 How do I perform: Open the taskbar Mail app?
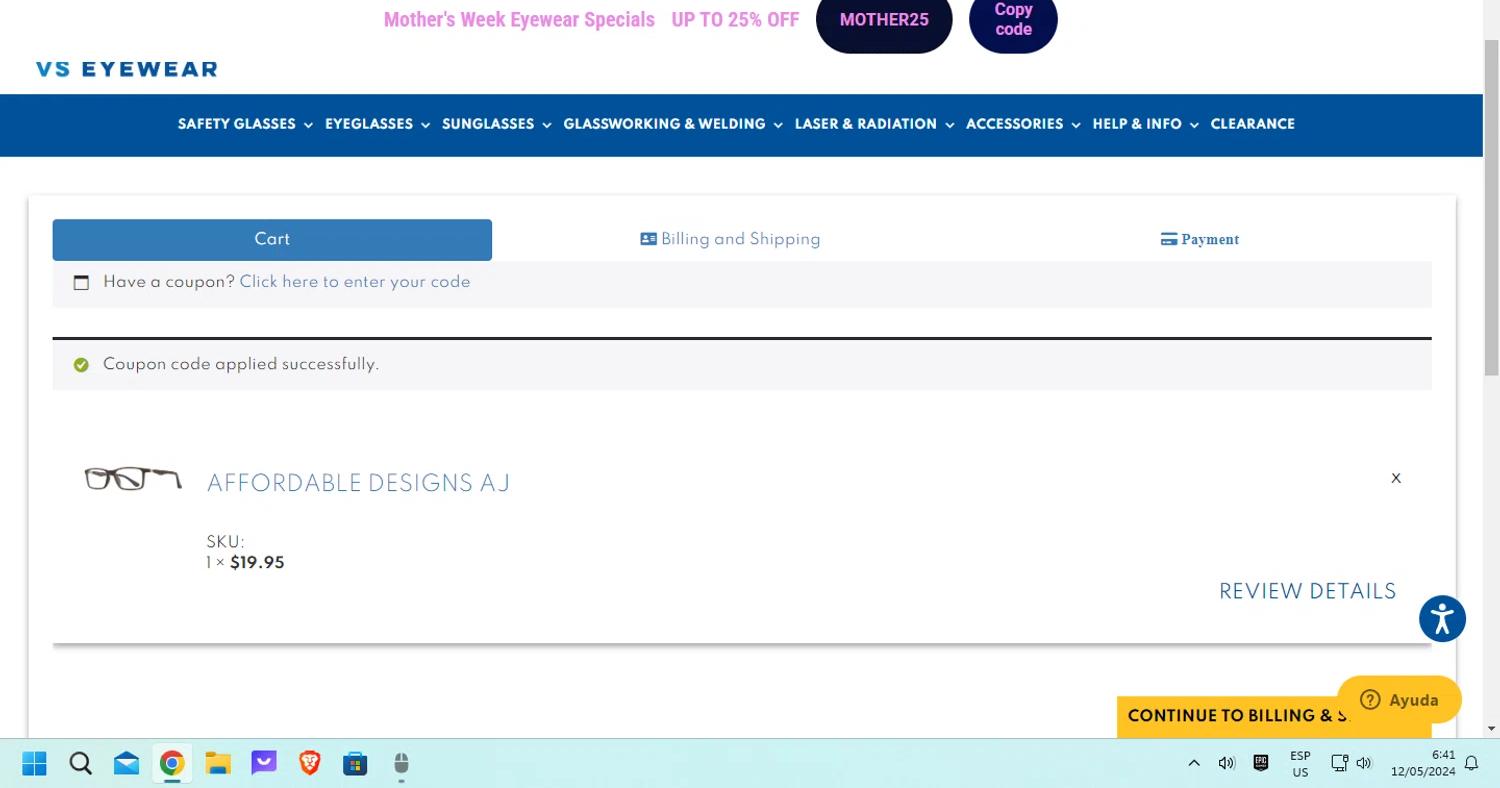[x=126, y=764]
